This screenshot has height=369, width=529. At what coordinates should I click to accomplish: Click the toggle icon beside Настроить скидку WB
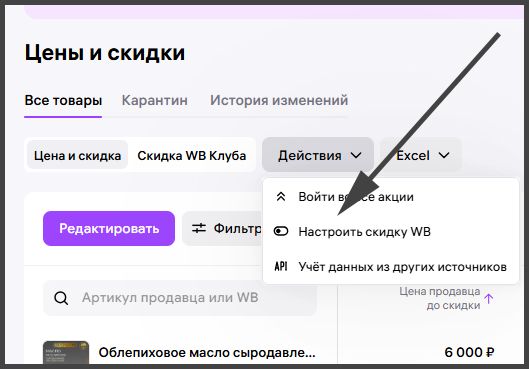[281, 231]
